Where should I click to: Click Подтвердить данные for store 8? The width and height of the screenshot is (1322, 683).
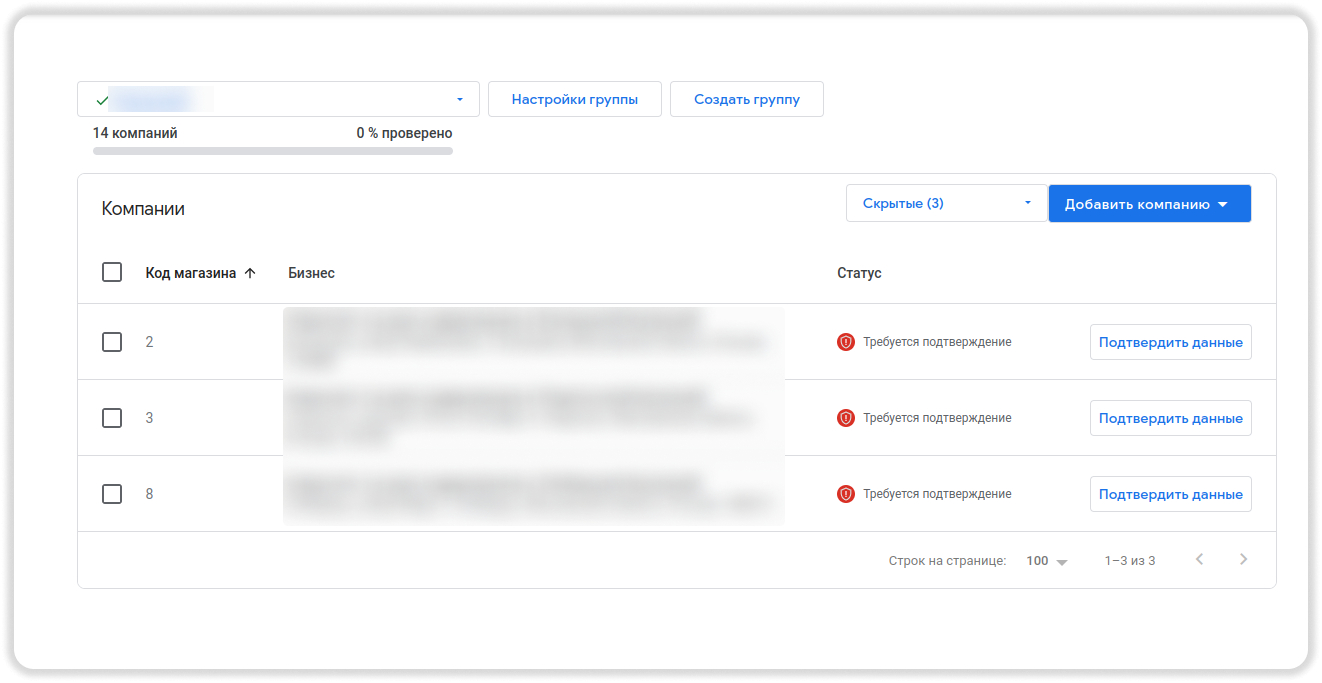coord(1170,494)
